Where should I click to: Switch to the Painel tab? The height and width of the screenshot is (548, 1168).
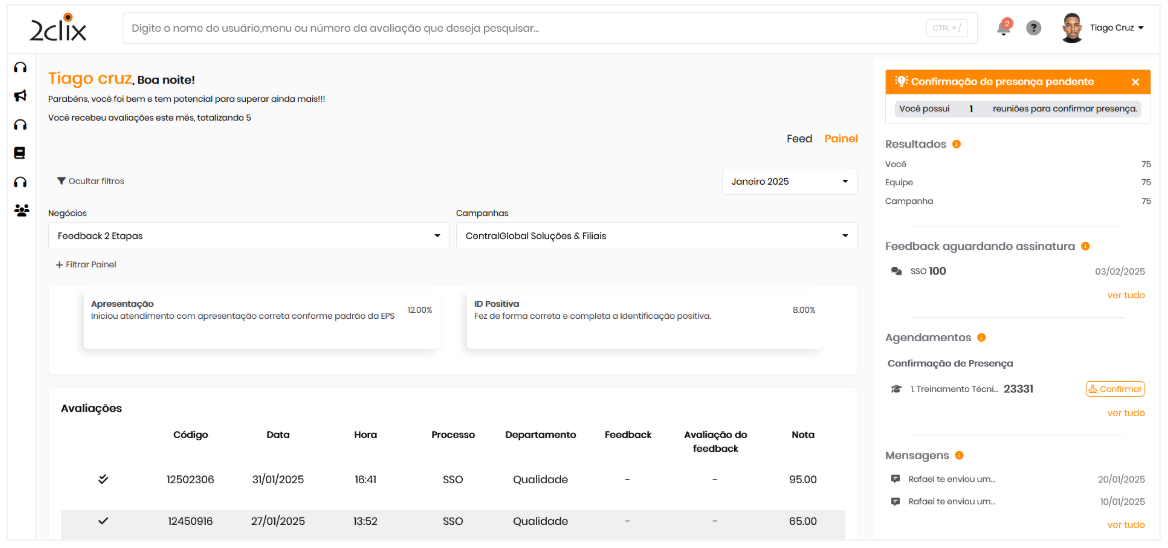pyautogui.click(x=840, y=139)
